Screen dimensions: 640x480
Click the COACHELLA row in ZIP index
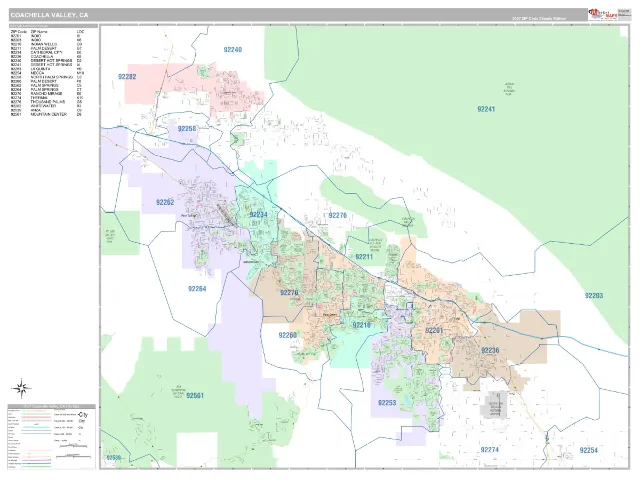(47, 56)
